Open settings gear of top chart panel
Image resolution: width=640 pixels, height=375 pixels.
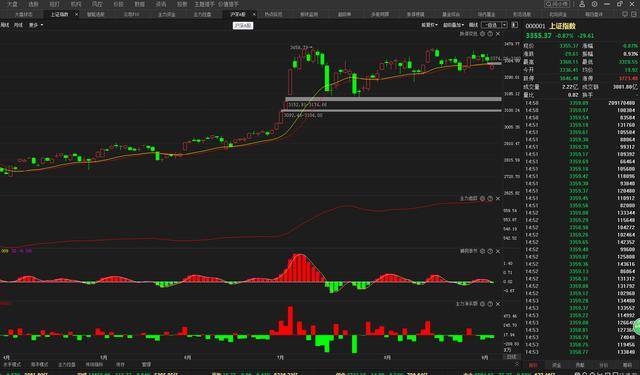tap(482, 34)
